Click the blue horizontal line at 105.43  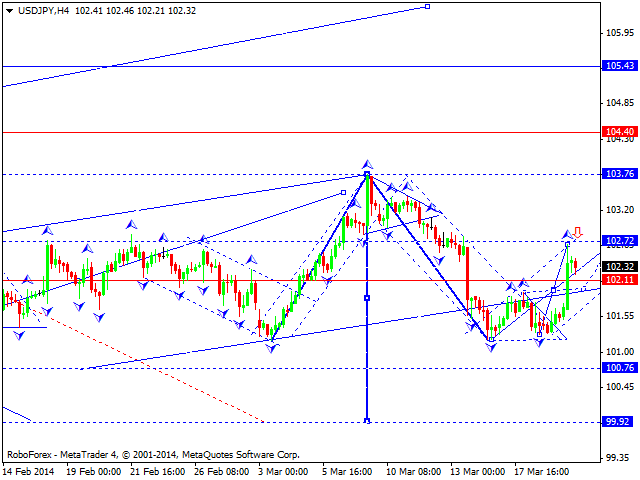click(300, 66)
